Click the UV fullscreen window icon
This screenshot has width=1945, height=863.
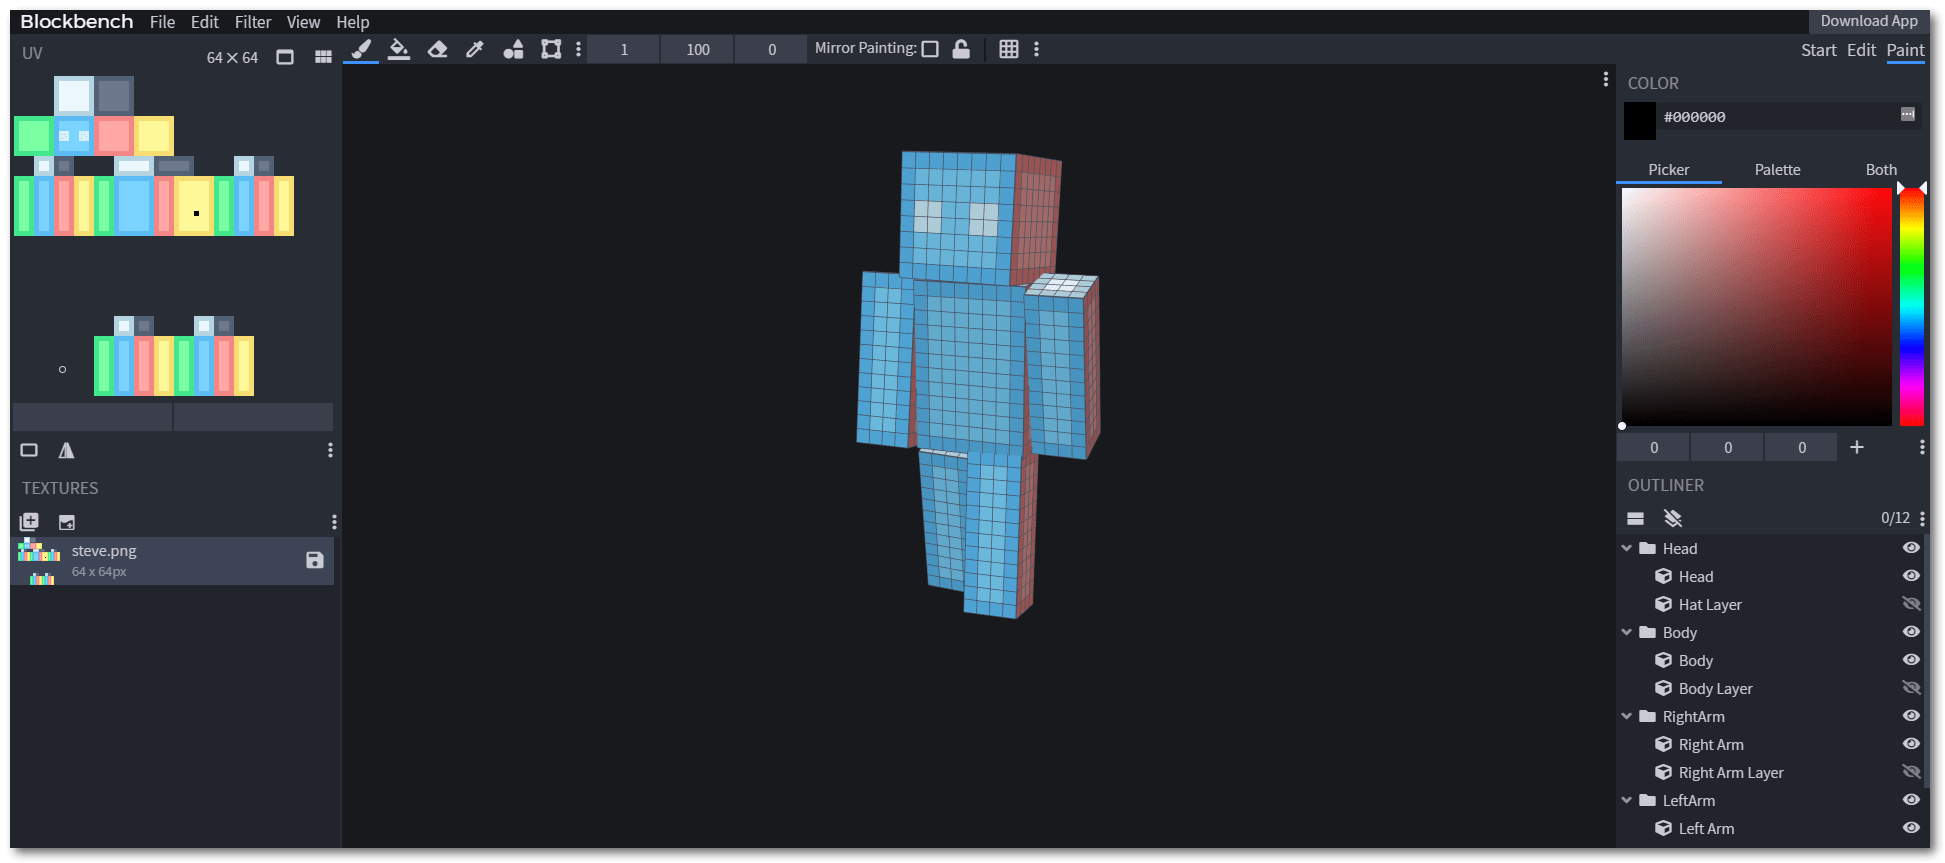285,57
